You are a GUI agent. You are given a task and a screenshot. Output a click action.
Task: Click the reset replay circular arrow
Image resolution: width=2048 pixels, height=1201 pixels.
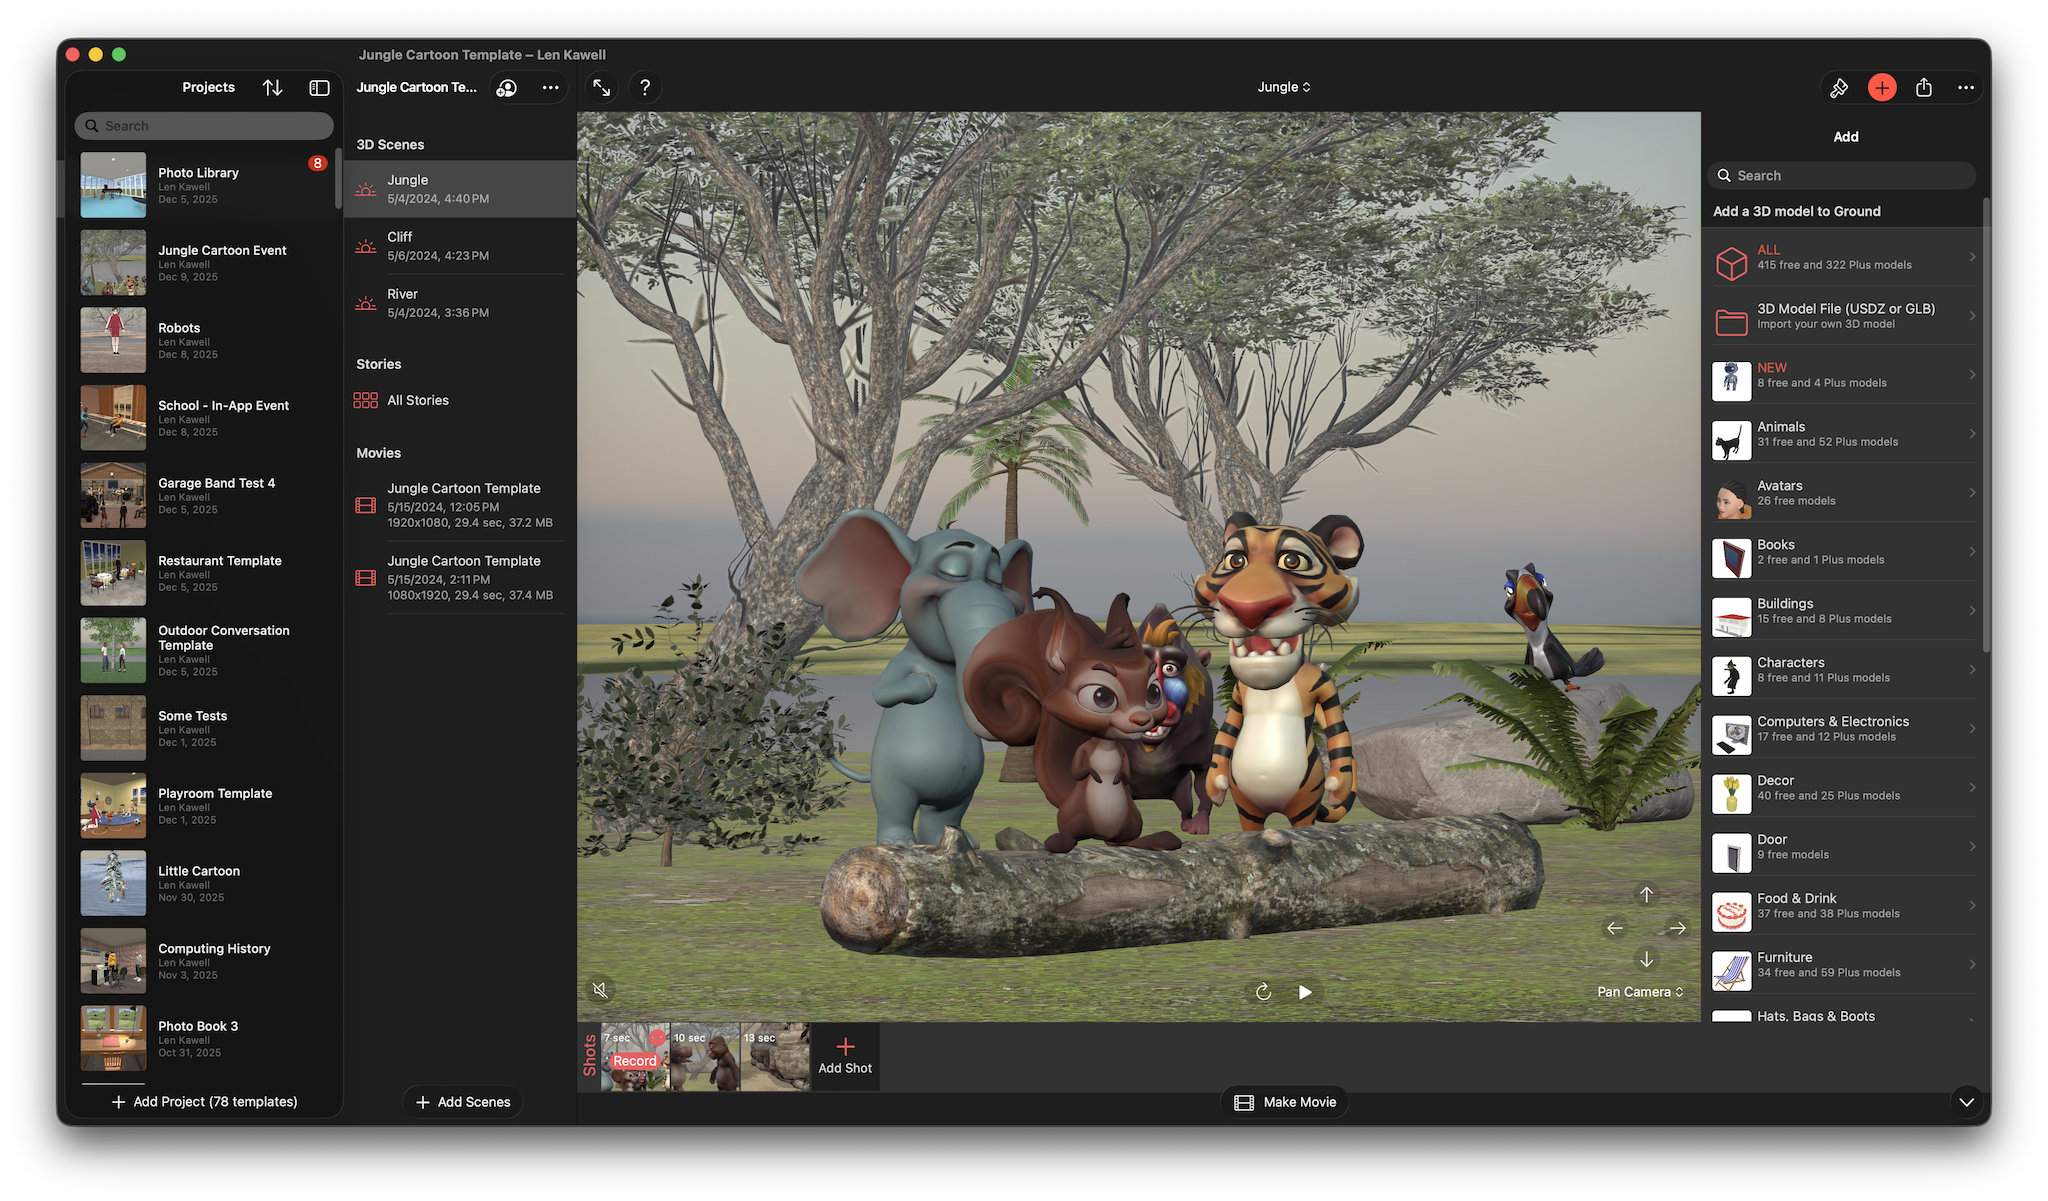click(x=1263, y=992)
